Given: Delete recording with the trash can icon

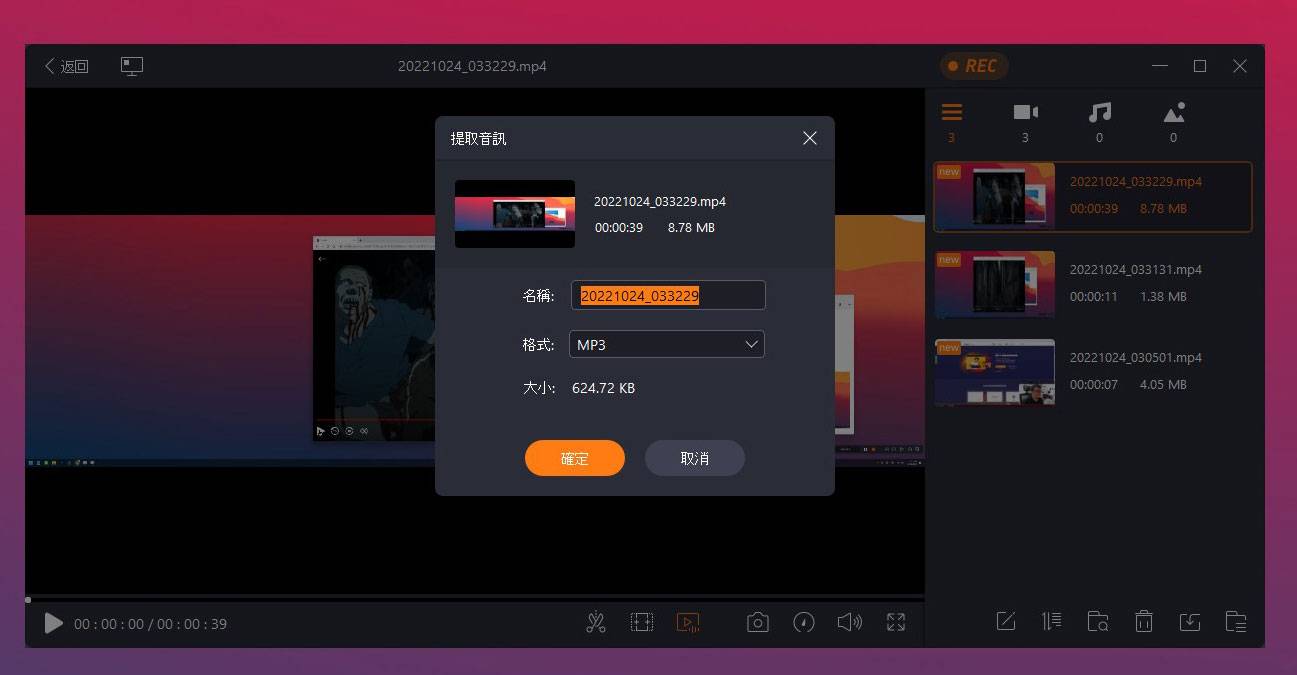Looking at the screenshot, I should coord(1144,622).
